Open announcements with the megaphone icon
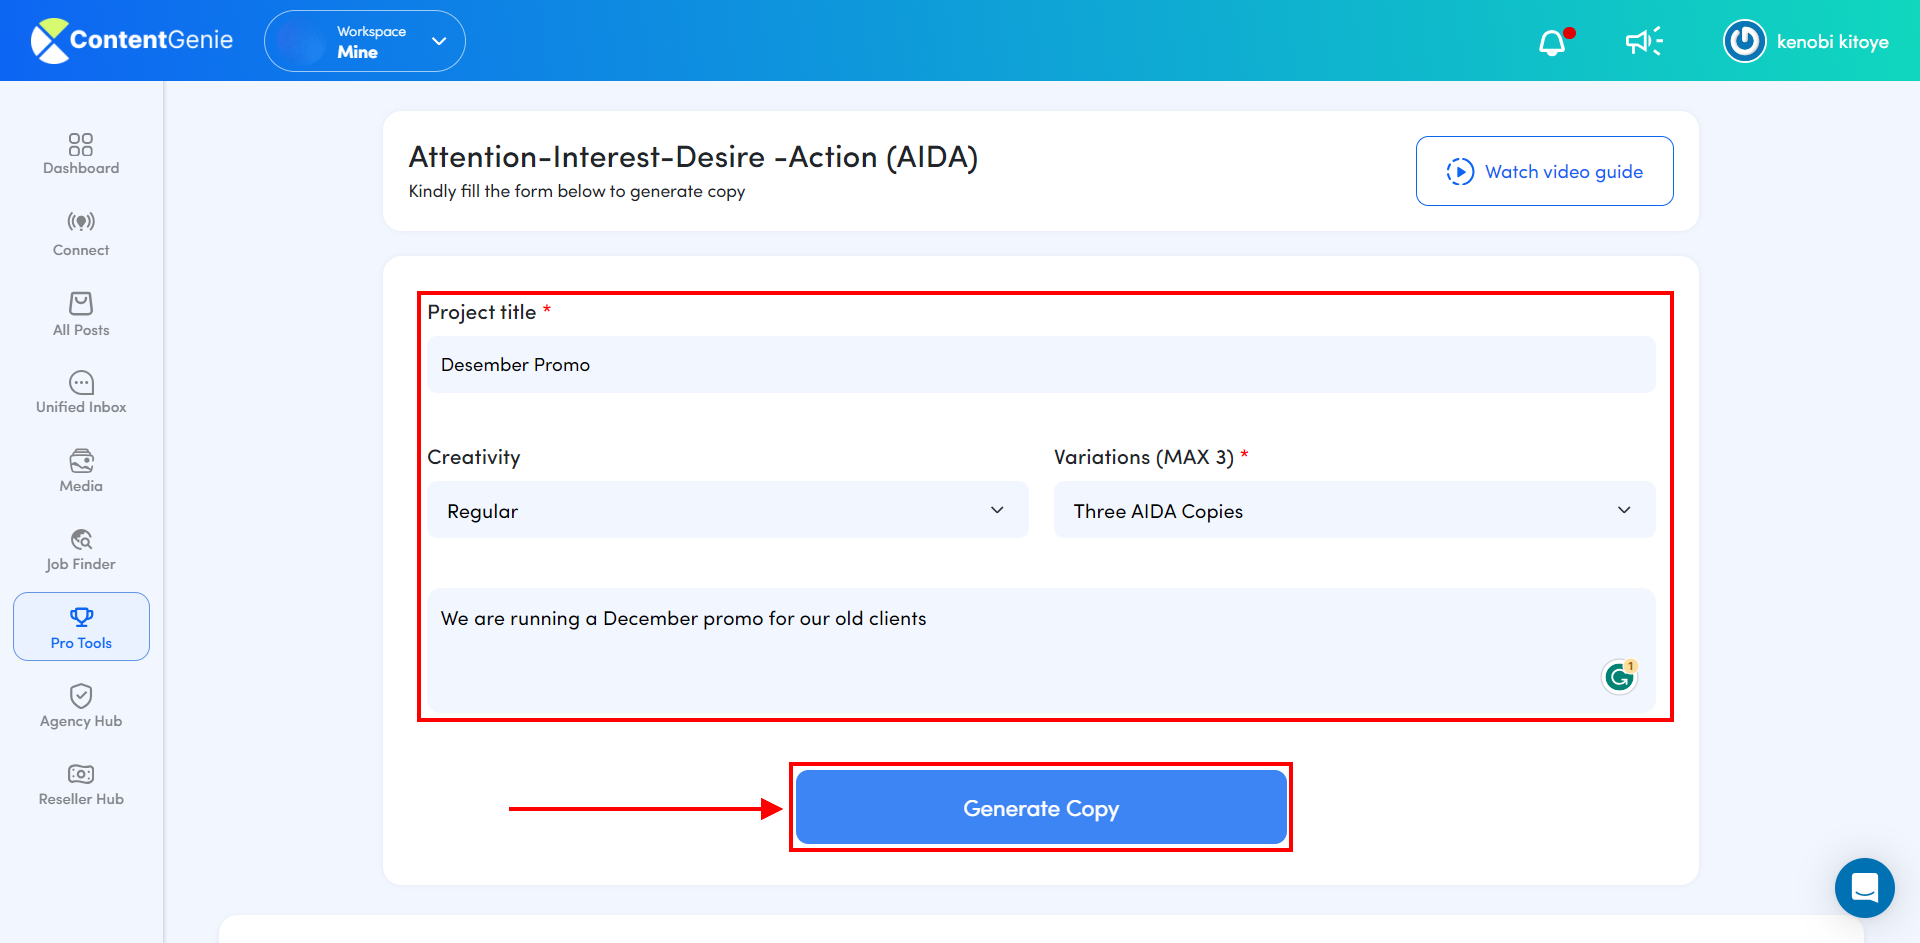1920x943 pixels. (1643, 41)
